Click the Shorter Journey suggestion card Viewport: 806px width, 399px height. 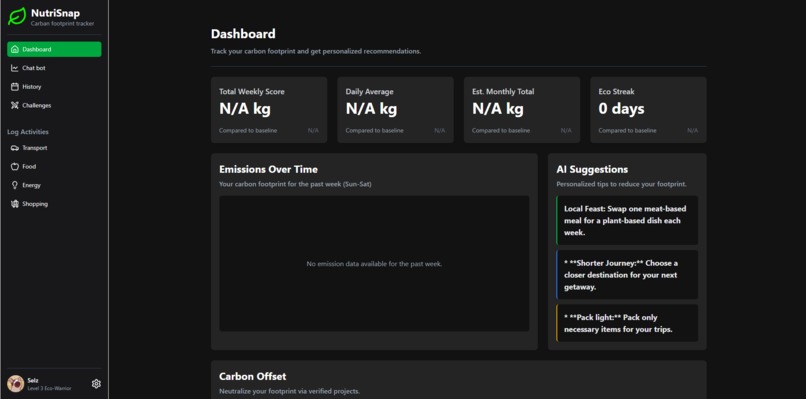click(627, 275)
